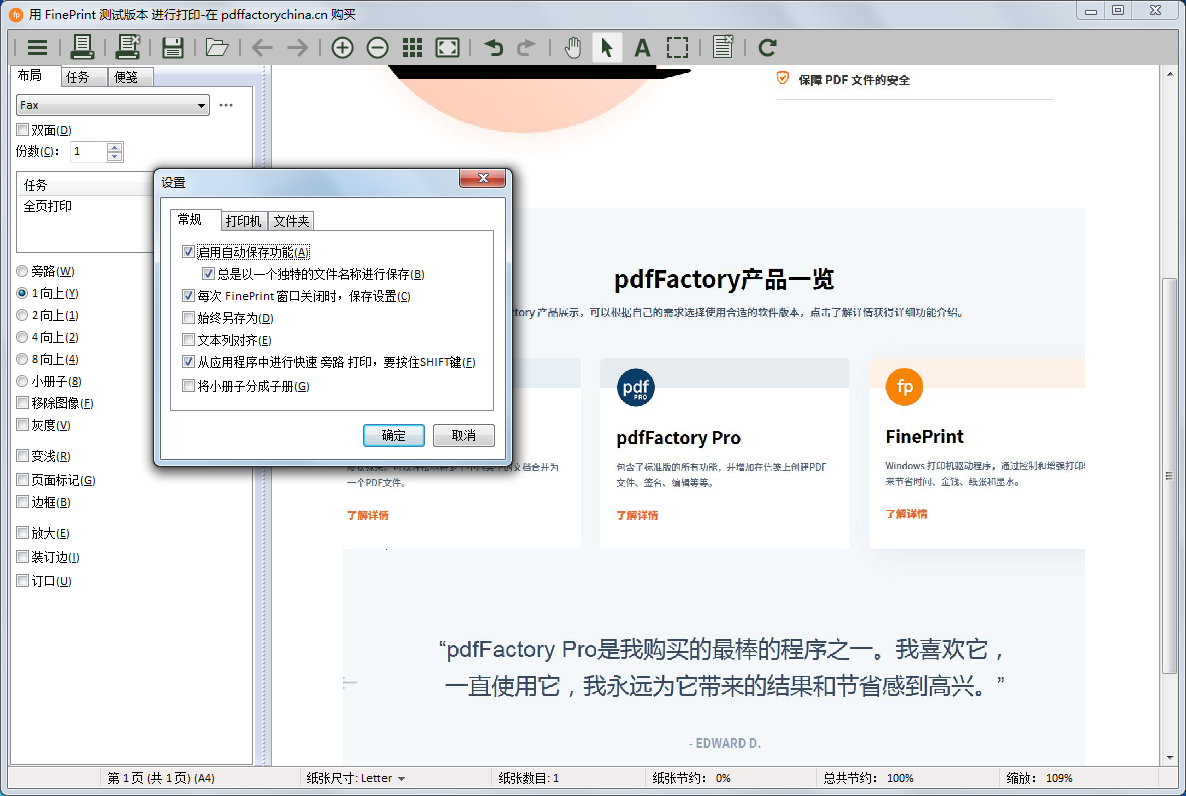Enable 移除图像 checkbox

(x=23, y=403)
